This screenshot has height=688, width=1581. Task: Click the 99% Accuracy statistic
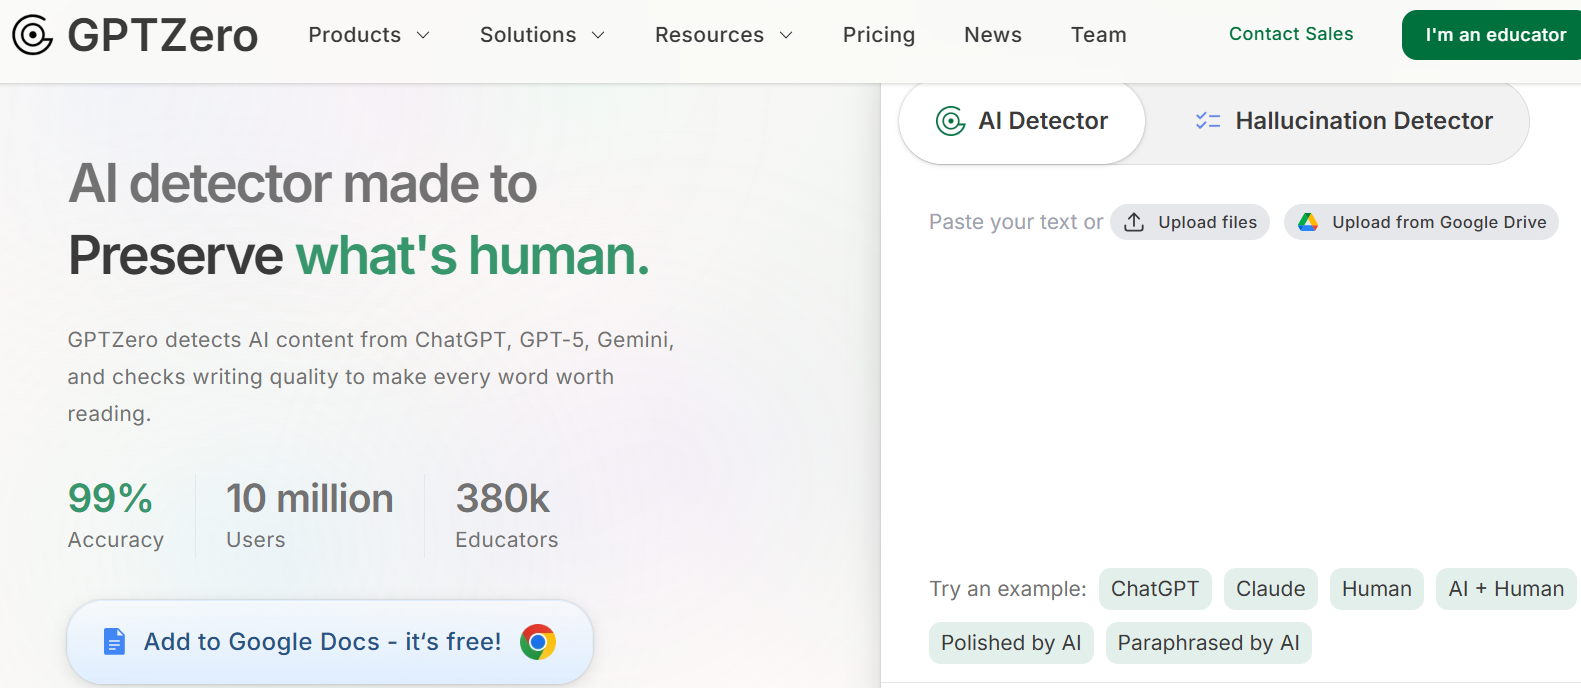[116, 515]
